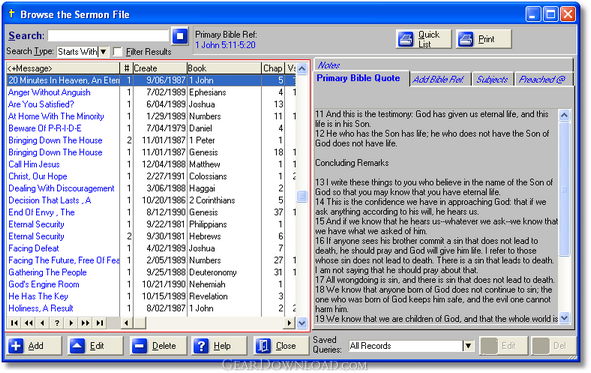Open the Preached @ tab

542,79
